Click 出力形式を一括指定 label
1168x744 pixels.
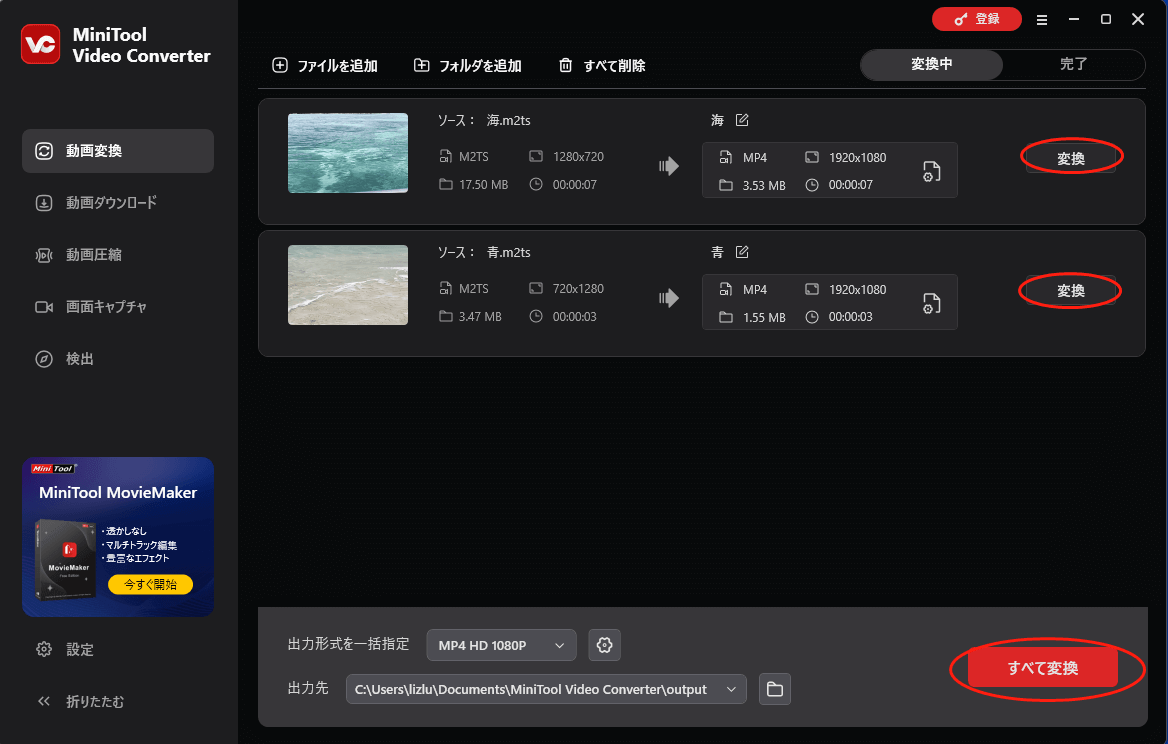click(x=349, y=644)
